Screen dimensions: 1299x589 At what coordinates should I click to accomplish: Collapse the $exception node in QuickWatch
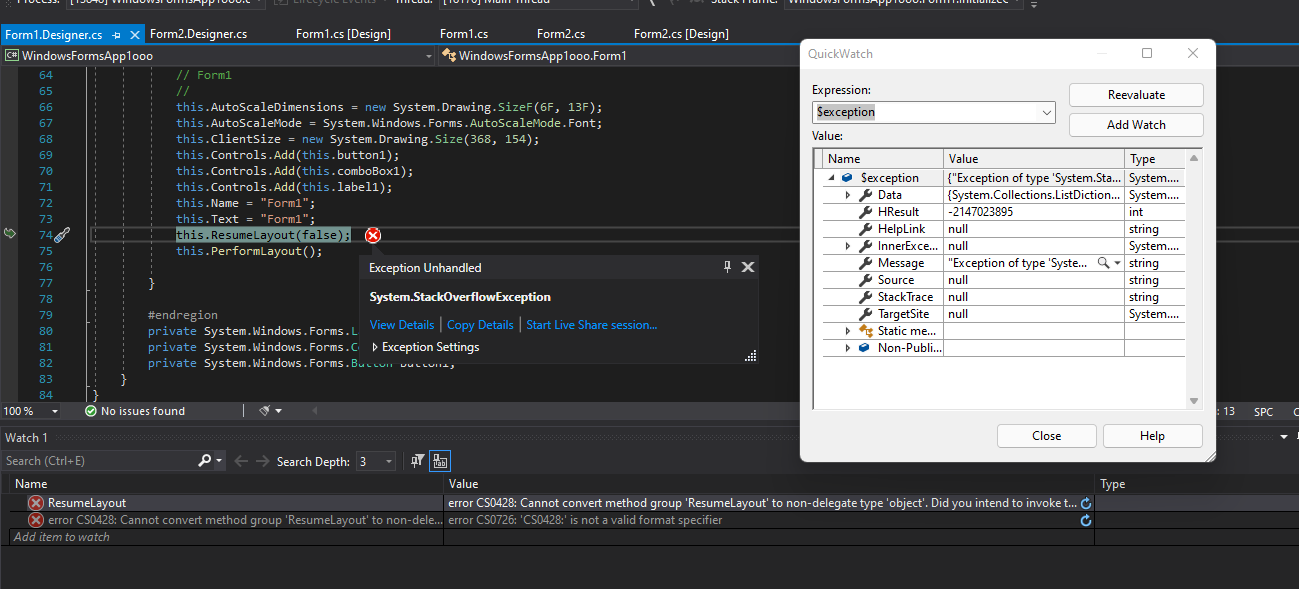[831, 178]
